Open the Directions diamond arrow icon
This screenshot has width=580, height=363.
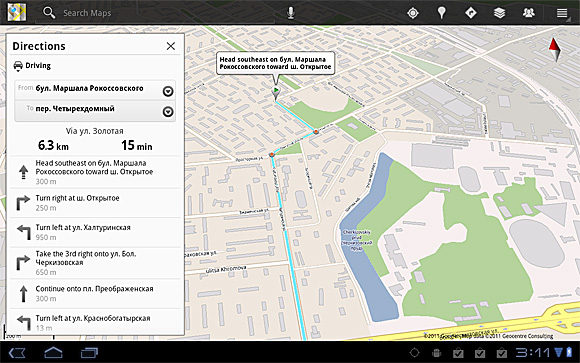471,13
